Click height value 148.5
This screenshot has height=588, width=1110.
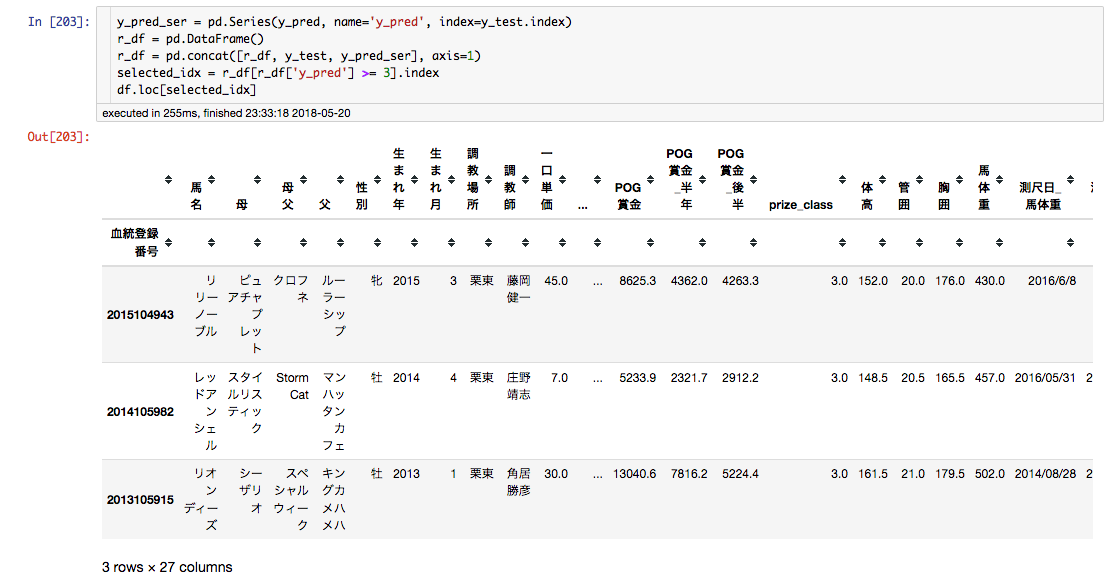click(873, 378)
